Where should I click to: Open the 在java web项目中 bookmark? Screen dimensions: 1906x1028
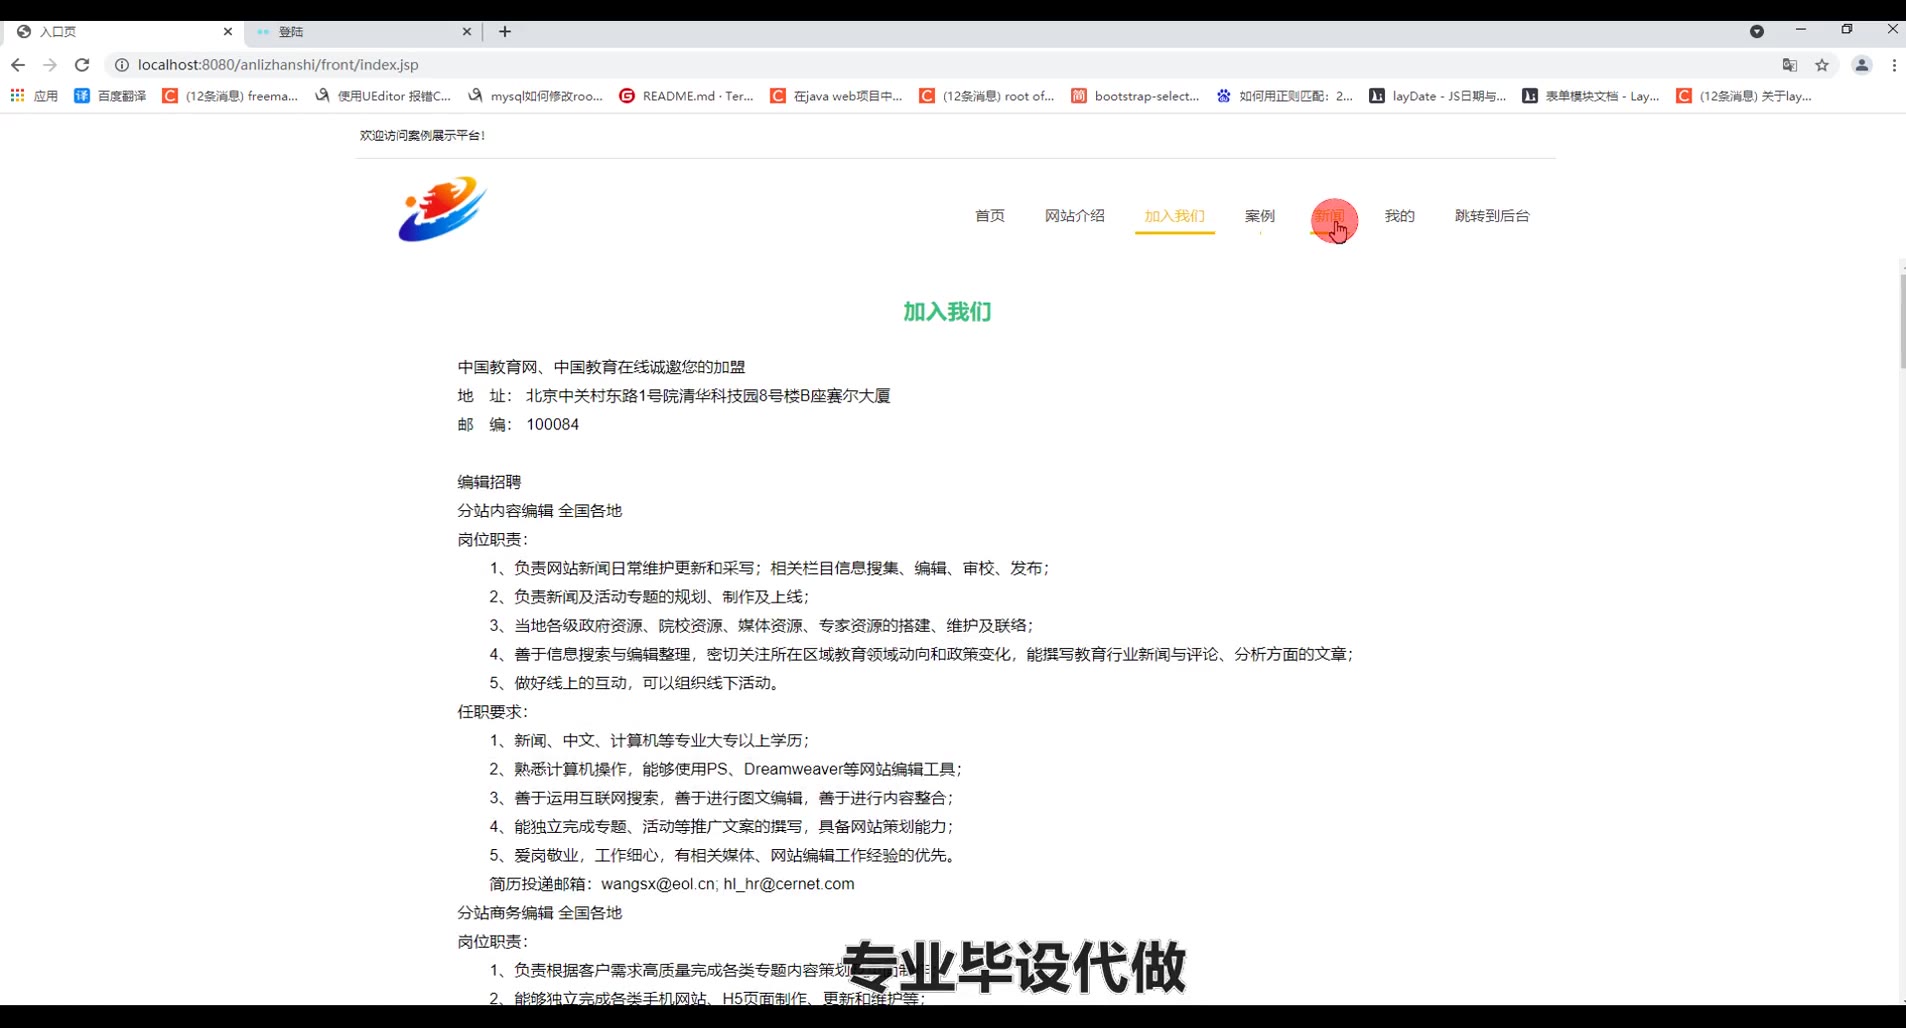point(837,96)
